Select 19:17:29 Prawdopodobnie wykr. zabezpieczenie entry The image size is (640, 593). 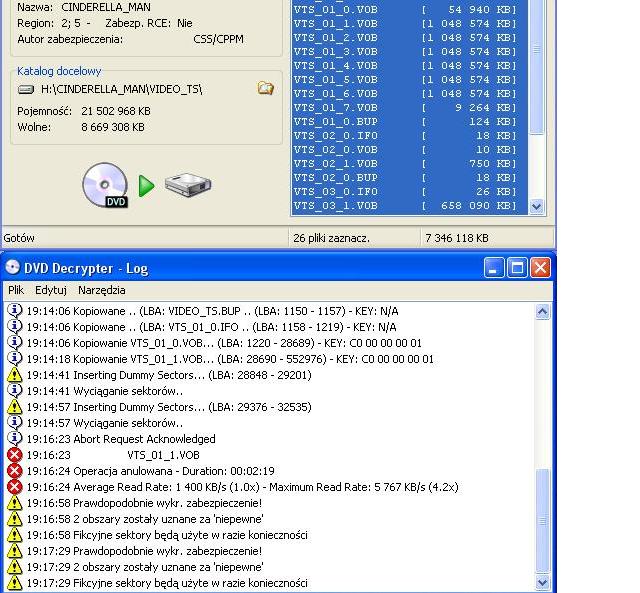tap(144, 551)
